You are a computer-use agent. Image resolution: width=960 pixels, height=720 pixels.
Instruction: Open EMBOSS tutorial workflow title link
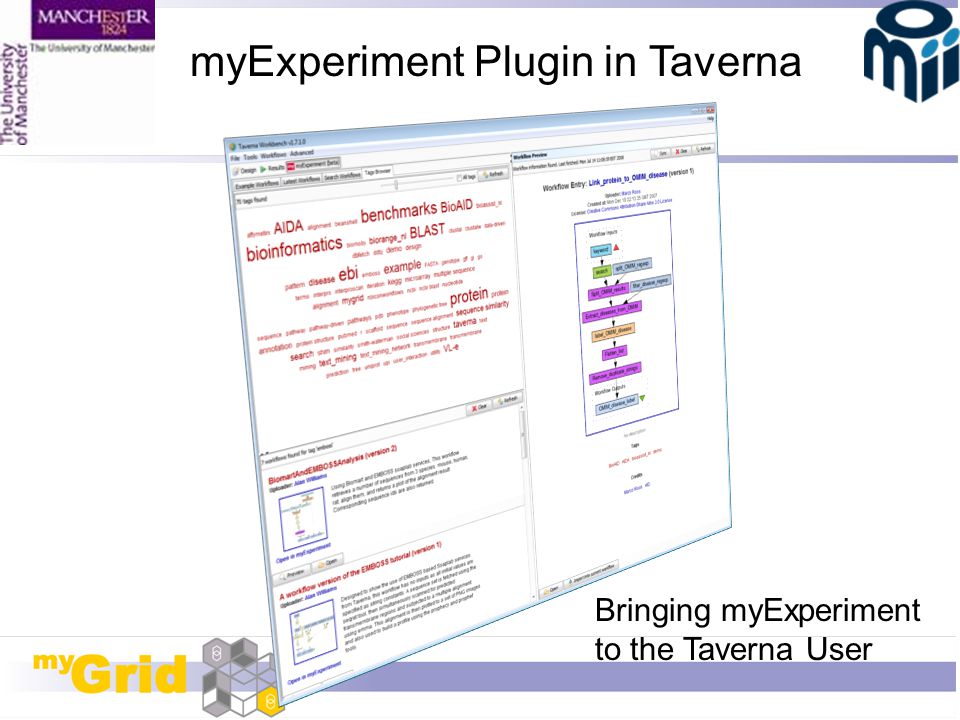click(x=361, y=570)
